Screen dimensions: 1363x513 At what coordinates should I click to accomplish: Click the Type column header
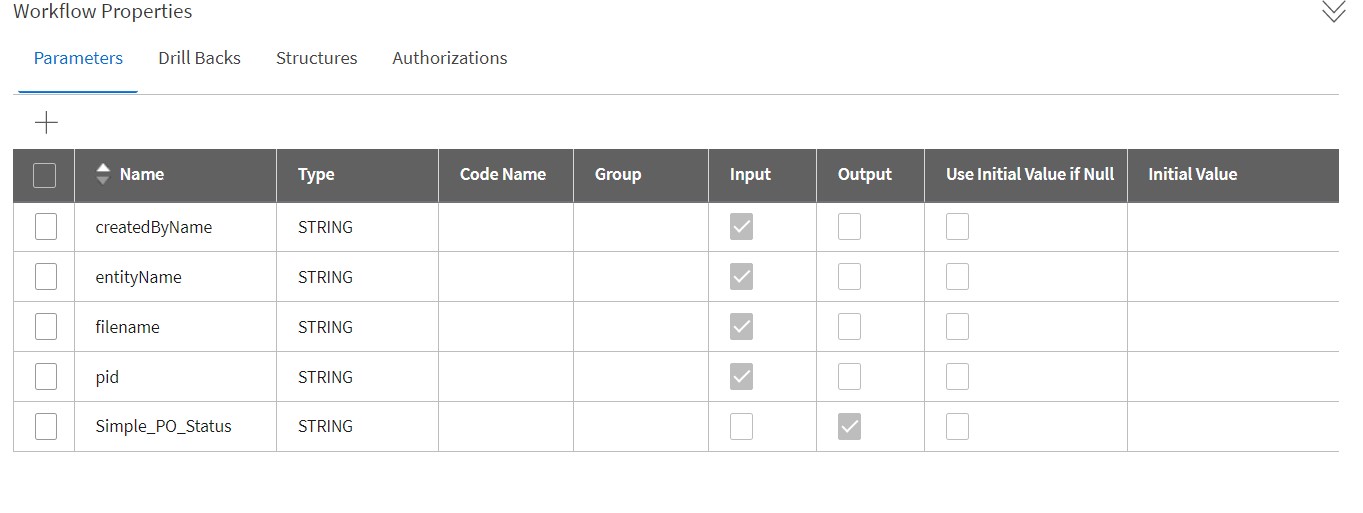316,174
